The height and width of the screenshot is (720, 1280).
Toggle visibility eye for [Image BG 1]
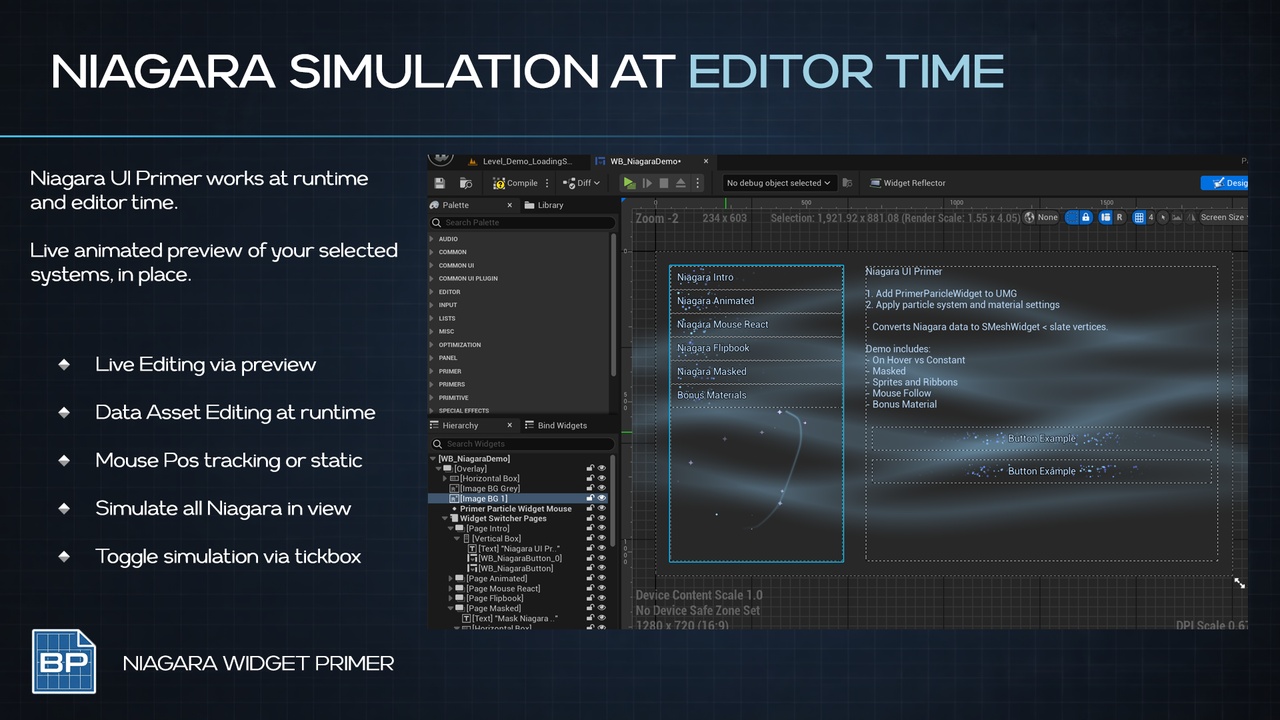coord(602,498)
